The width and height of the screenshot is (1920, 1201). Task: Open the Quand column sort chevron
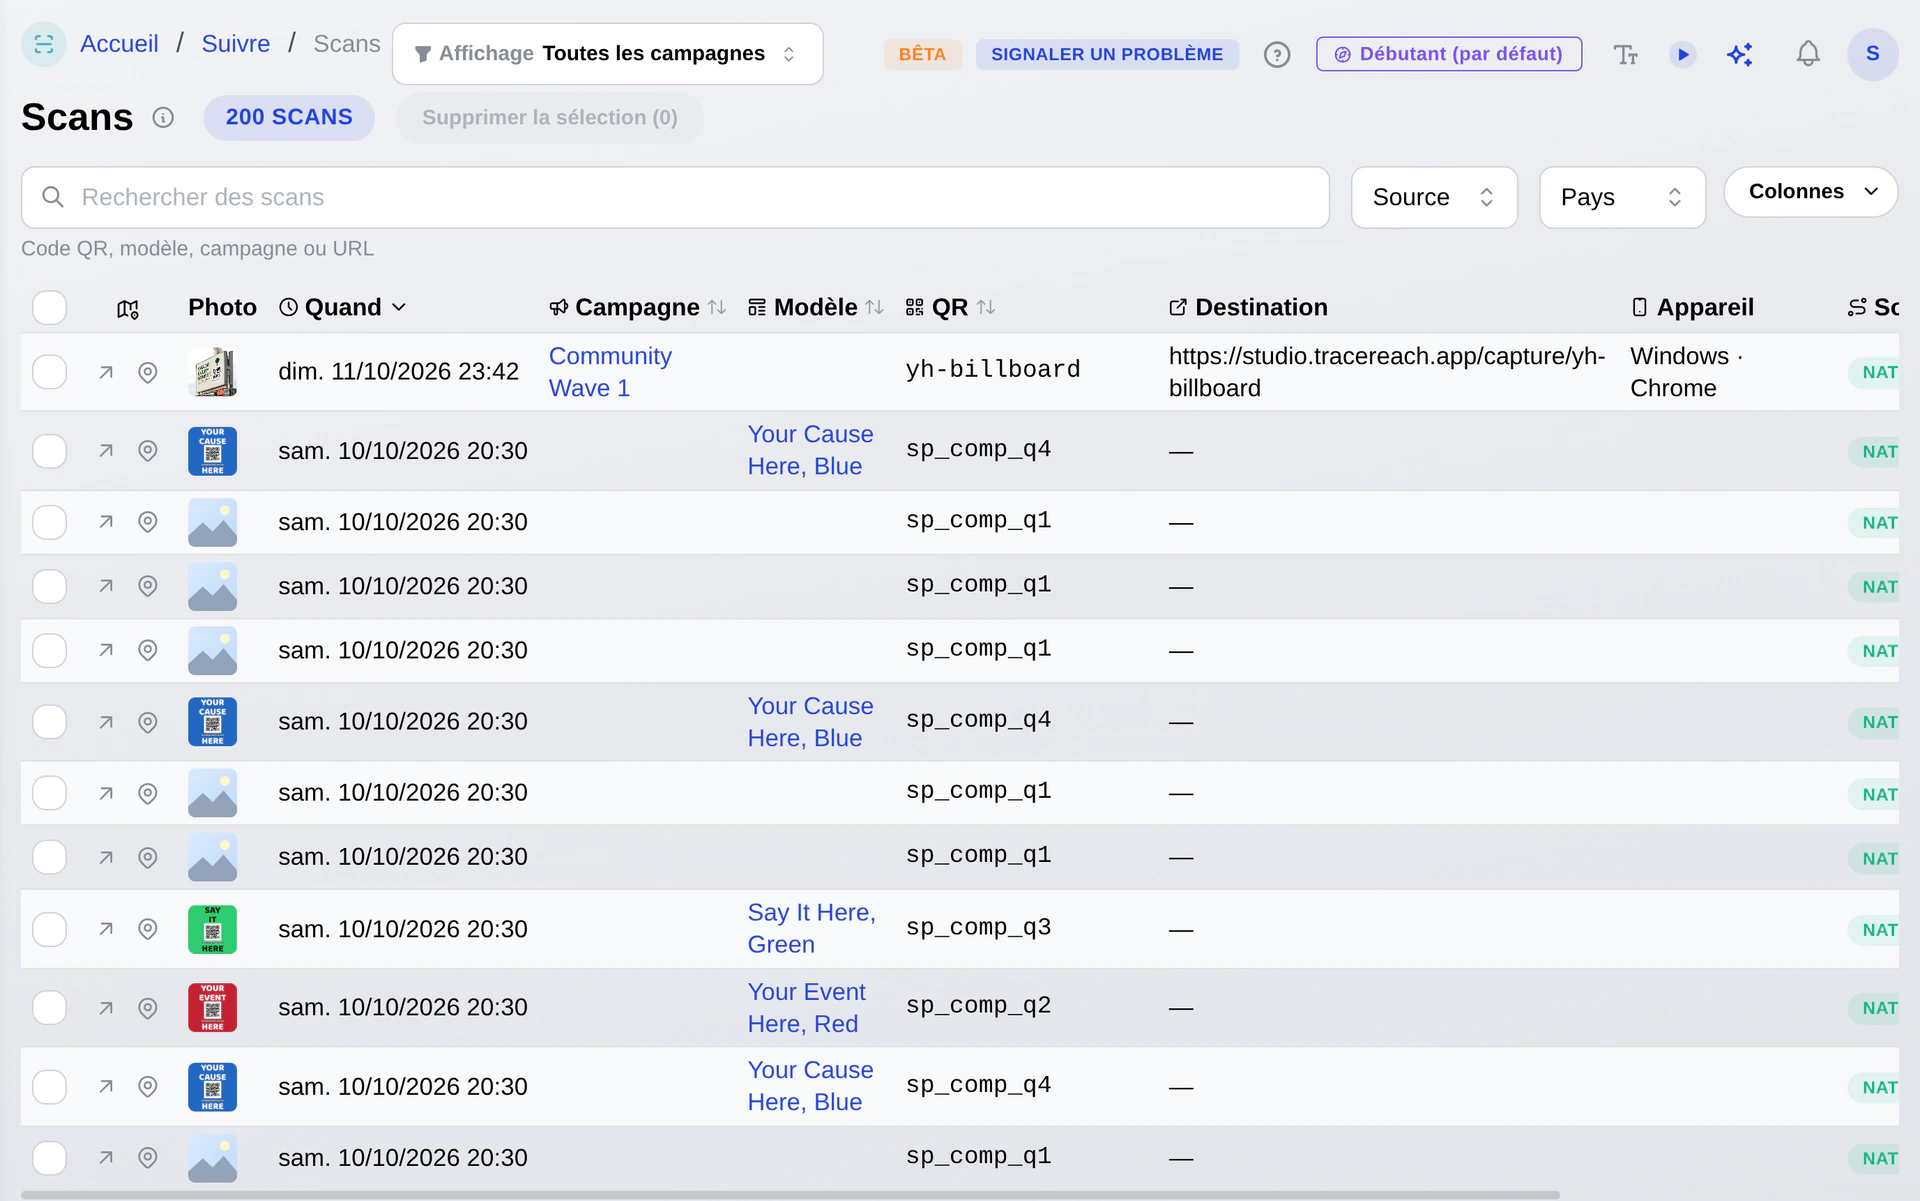point(399,308)
